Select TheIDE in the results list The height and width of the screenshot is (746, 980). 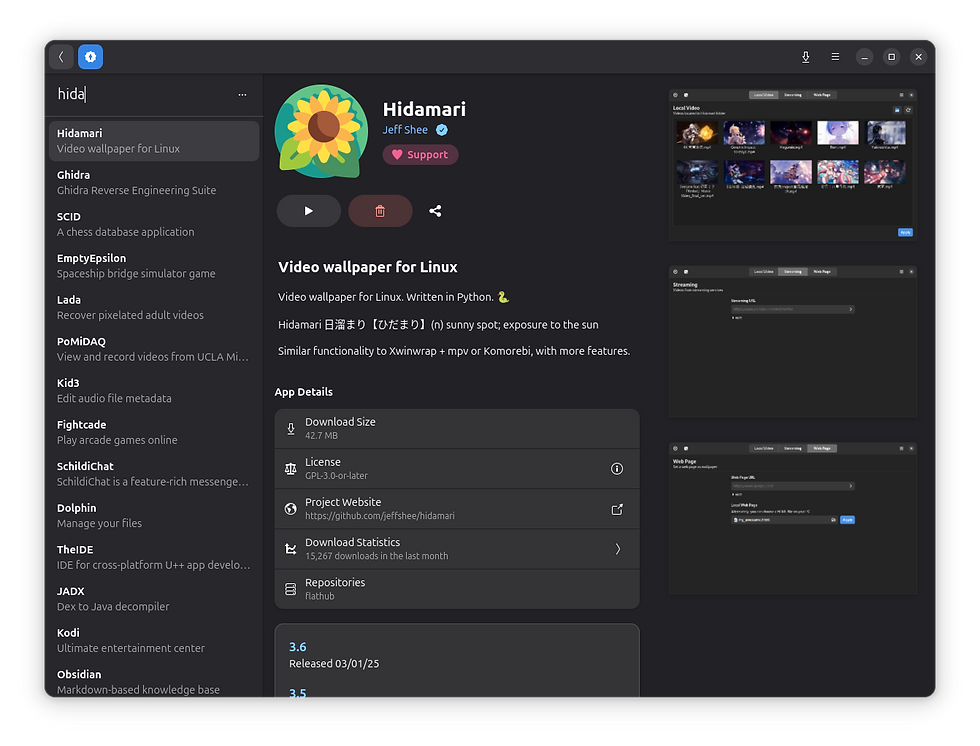coord(154,557)
